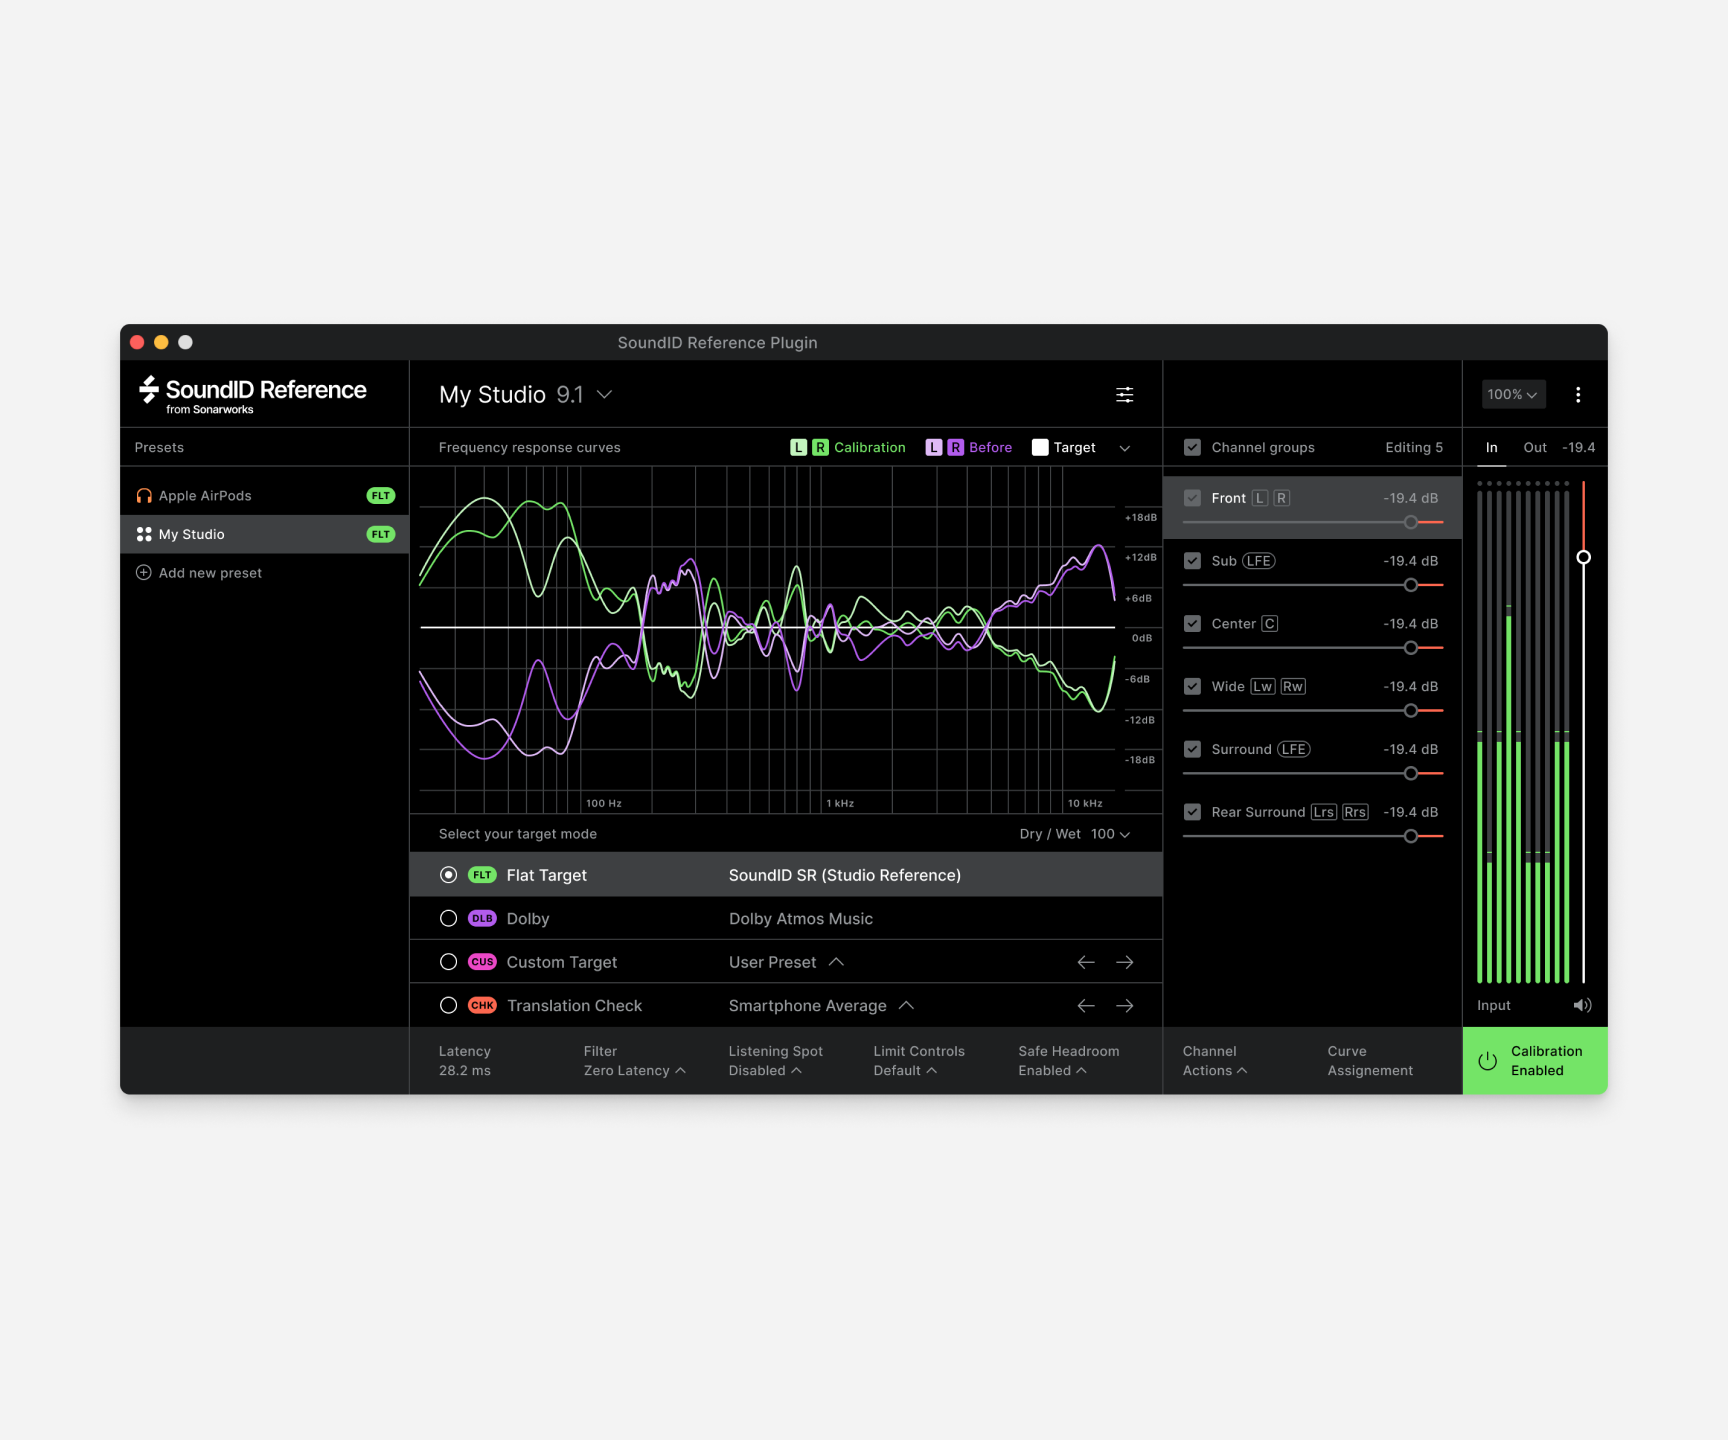Adjust the Front channel level slider
The width and height of the screenshot is (1728, 1440).
pyautogui.click(x=1410, y=521)
